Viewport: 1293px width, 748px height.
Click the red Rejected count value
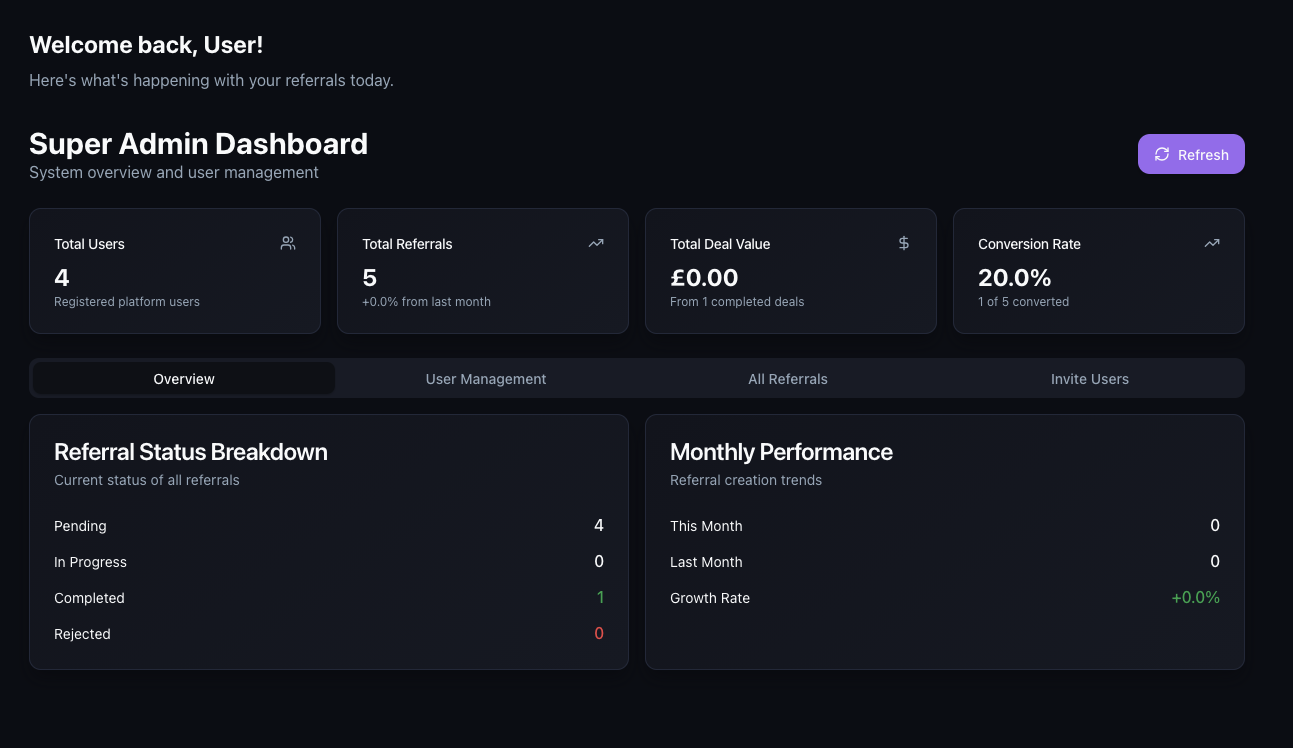point(599,634)
